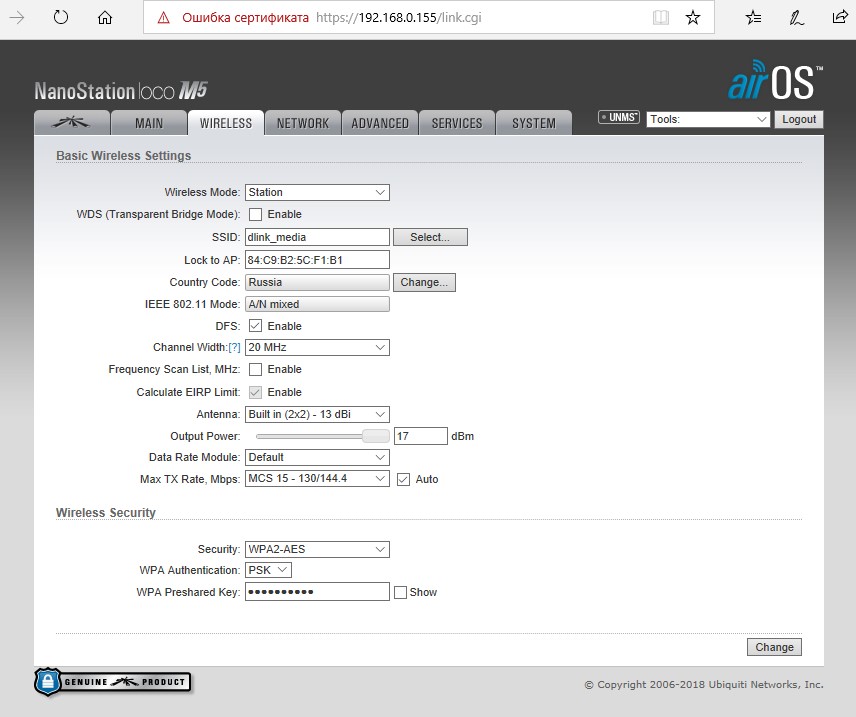856x717 pixels.
Task: Expand the WPA Authentication dropdown
Action: click(x=268, y=570)
